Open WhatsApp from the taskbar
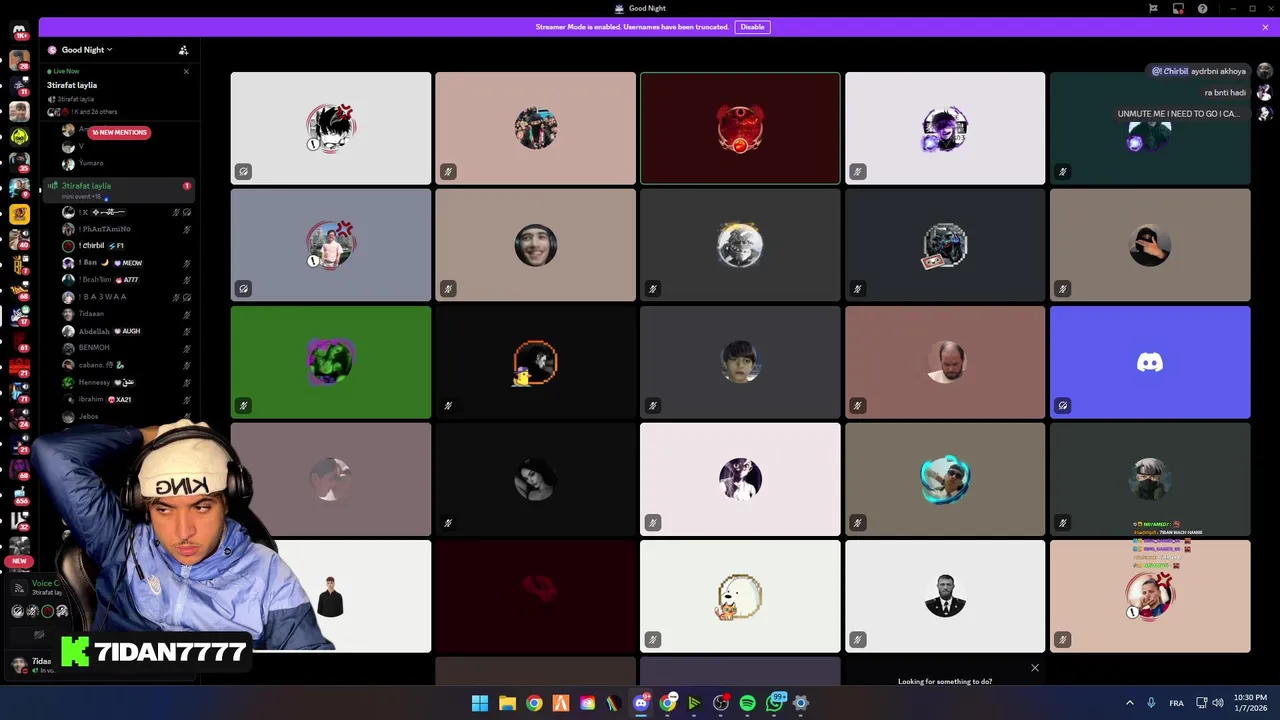 pyautogui.click(x=774, y=703)
